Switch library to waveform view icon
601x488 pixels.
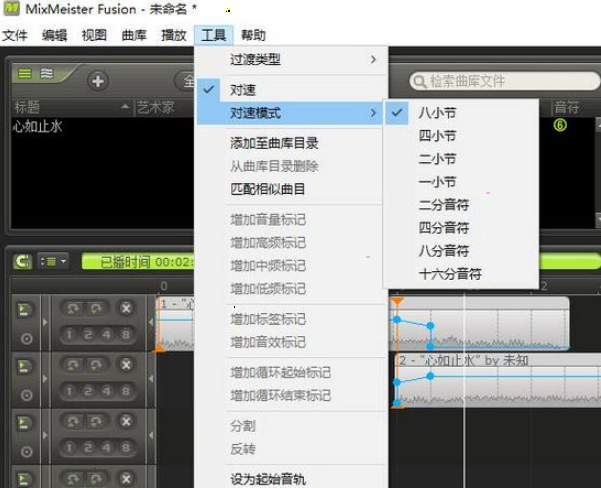pyautogui.click(x=46, y=73)
